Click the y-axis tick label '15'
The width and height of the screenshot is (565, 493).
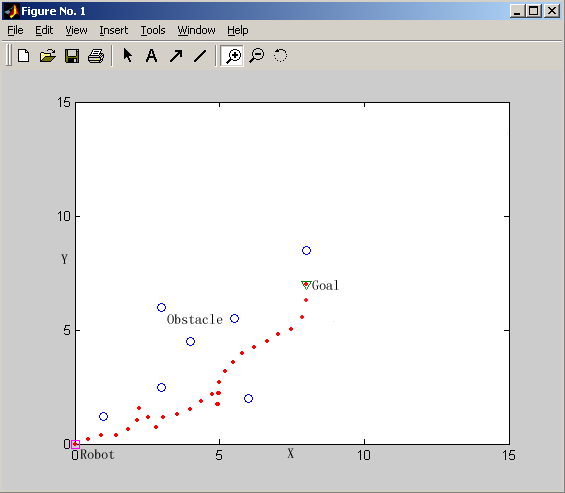click(x=64, y=103)
